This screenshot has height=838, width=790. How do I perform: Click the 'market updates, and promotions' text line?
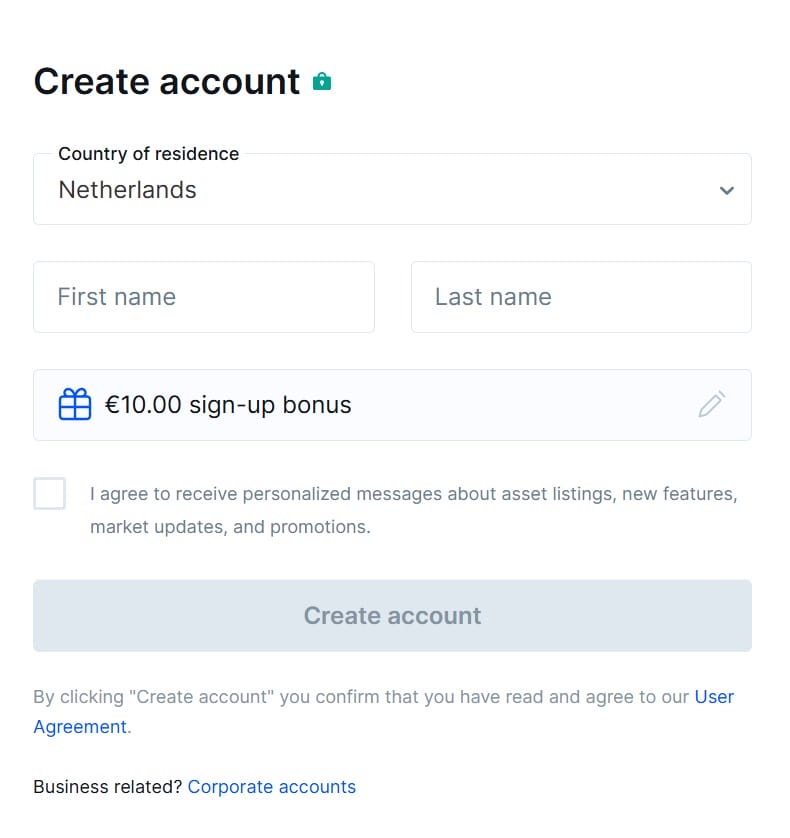230,527
